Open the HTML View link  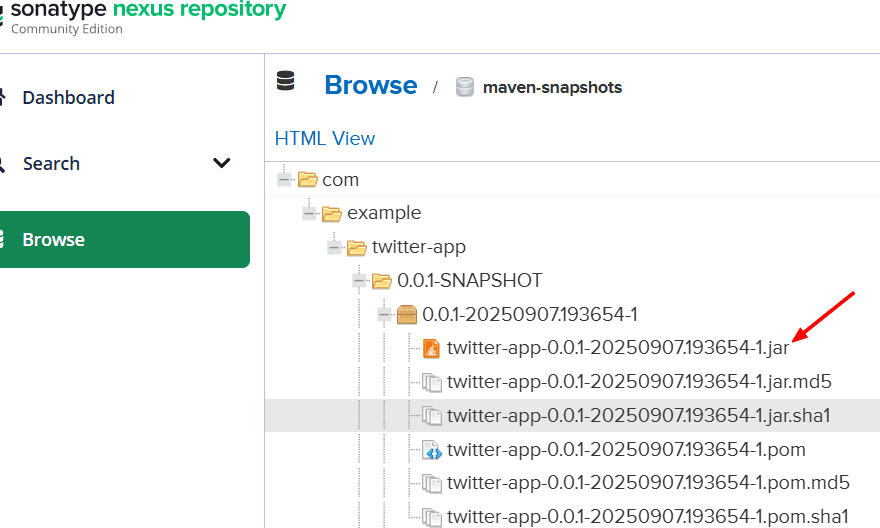325,139
